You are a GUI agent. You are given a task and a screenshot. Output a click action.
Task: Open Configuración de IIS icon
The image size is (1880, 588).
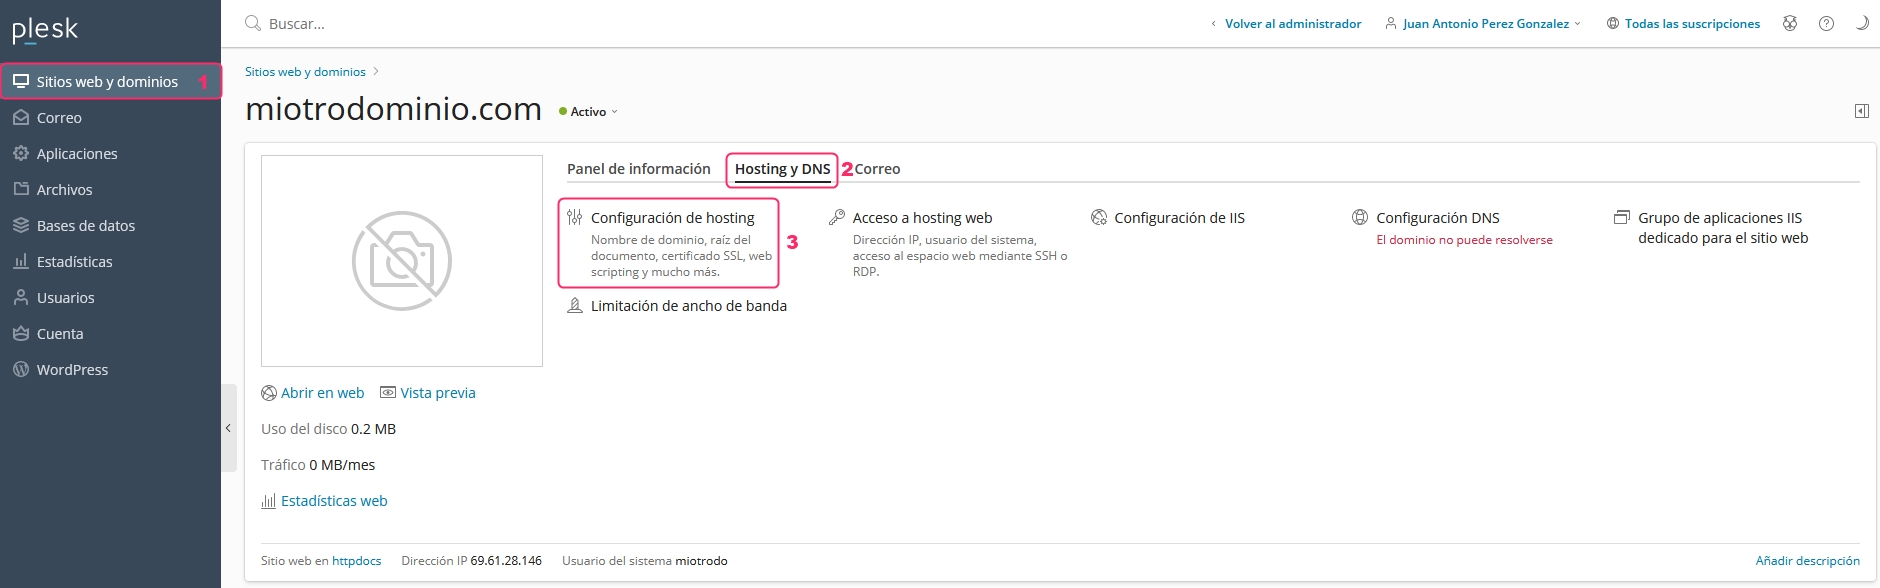click(1099, 218)
